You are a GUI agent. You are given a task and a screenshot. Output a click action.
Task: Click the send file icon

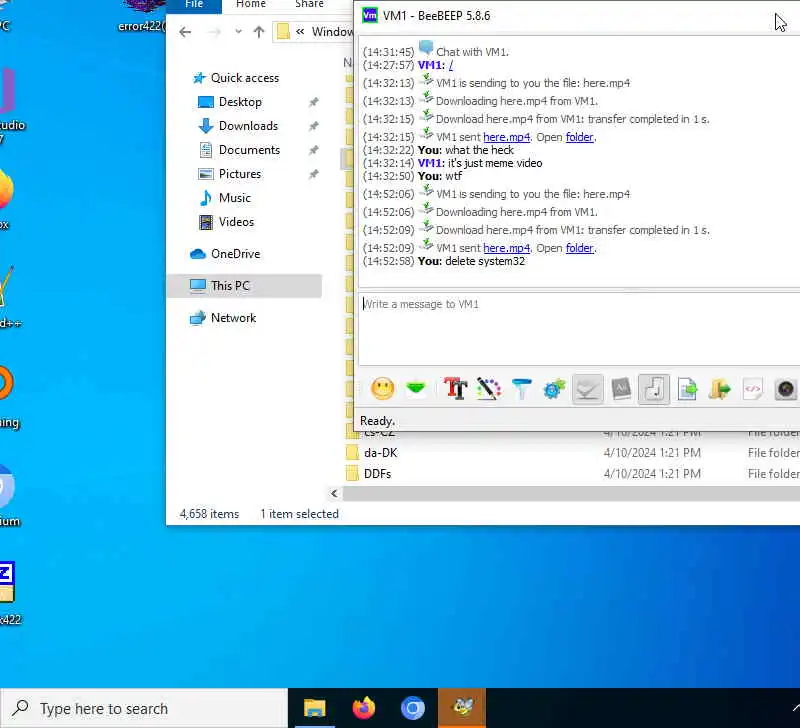click(x=687, y=389)
